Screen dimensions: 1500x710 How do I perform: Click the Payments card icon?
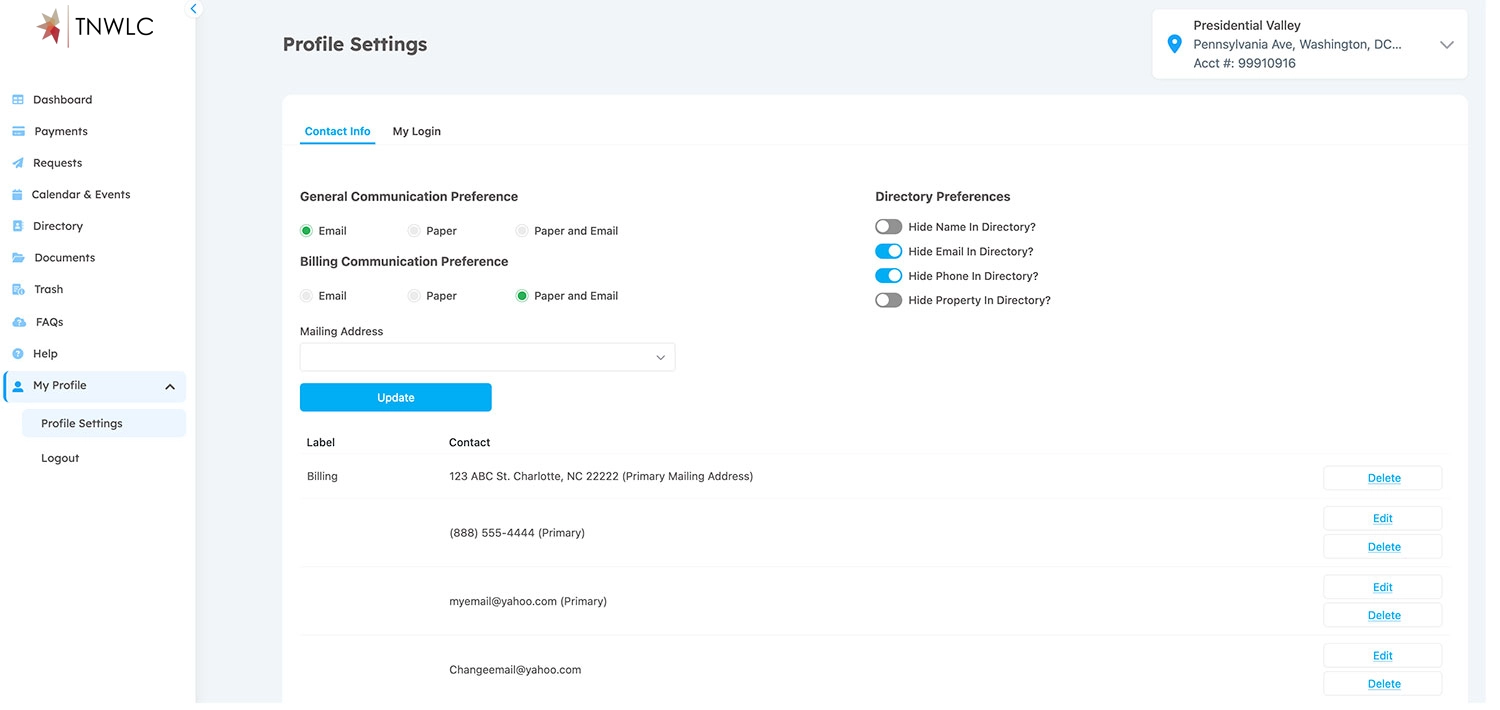[18, 132]
